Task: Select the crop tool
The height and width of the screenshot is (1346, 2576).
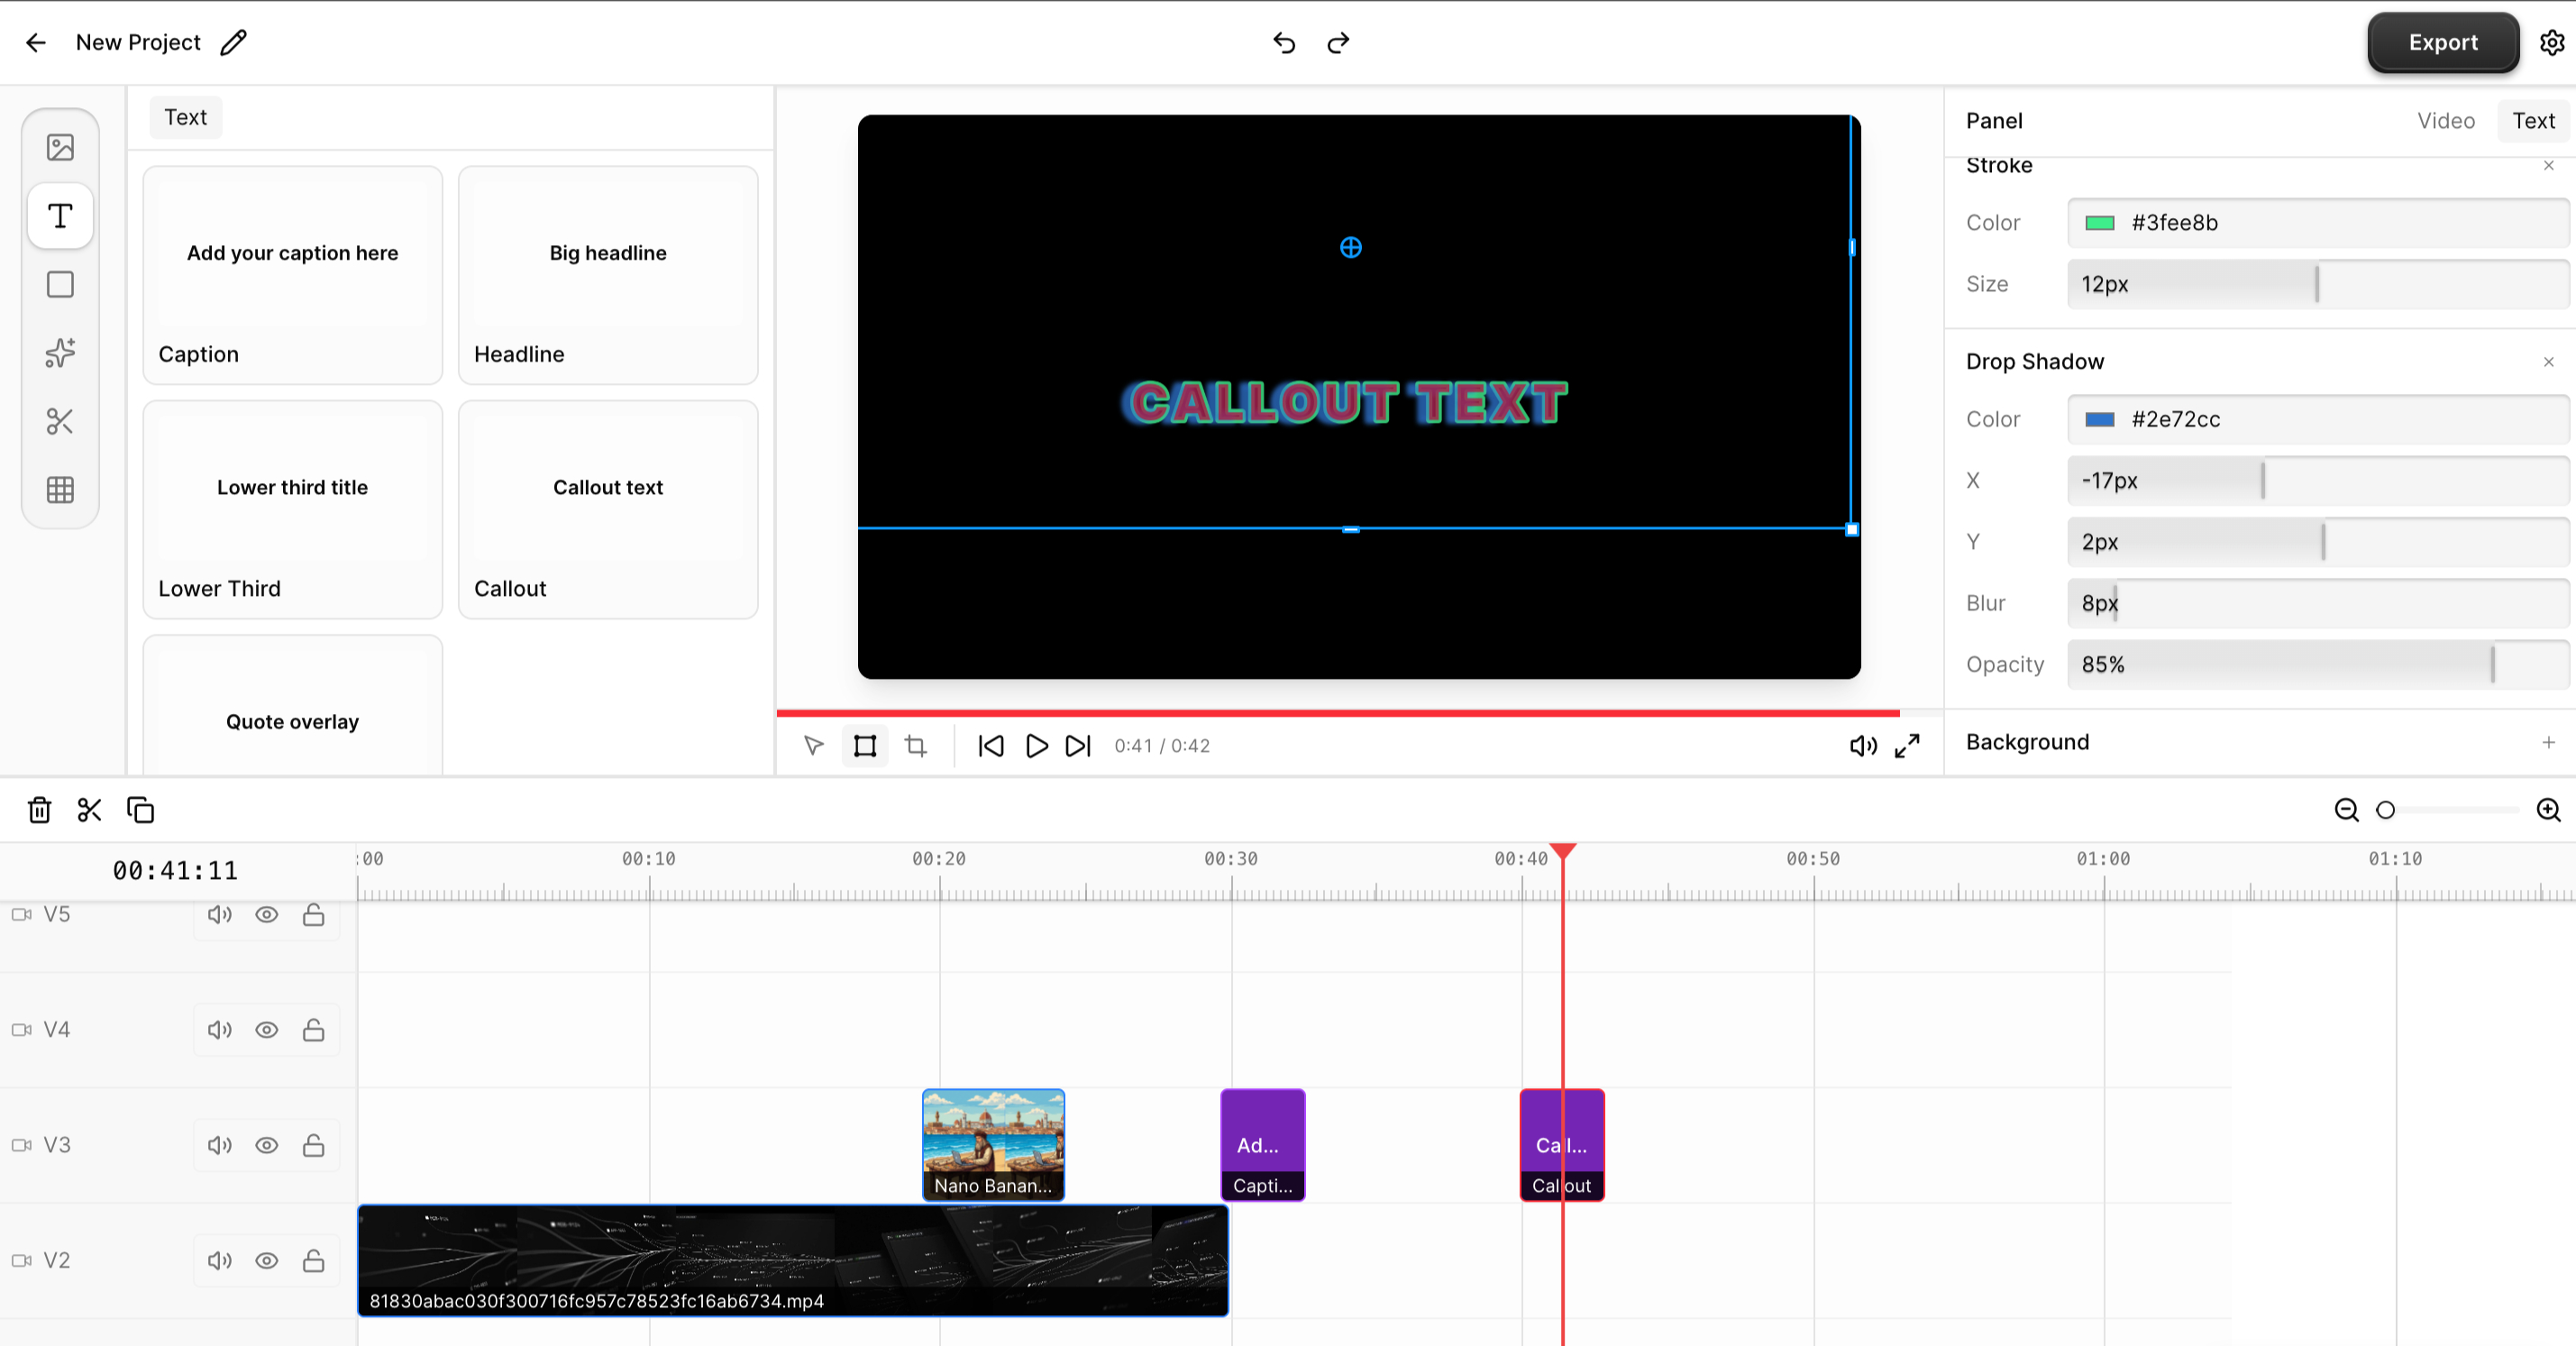Action: point(916,745)
